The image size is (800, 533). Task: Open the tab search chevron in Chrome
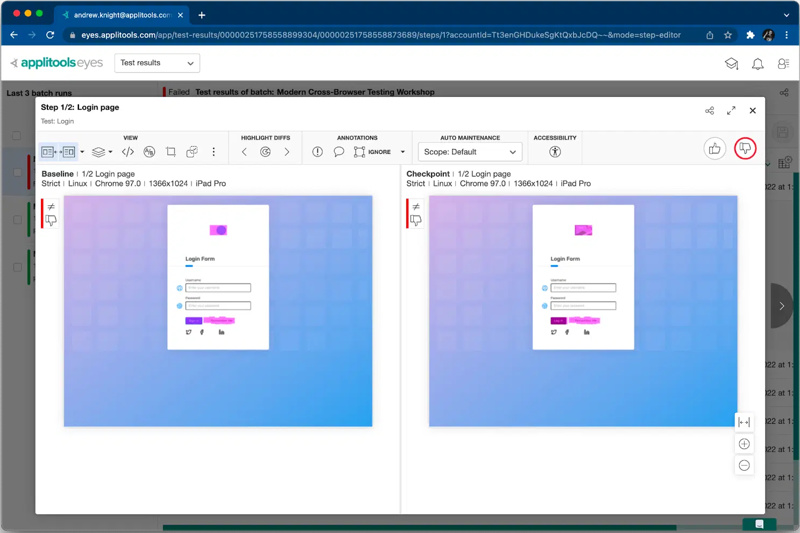point(786,15)
